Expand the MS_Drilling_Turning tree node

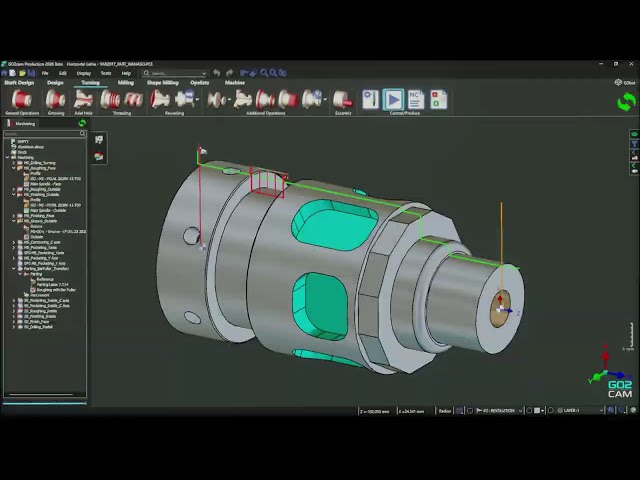tap(13, 163)
